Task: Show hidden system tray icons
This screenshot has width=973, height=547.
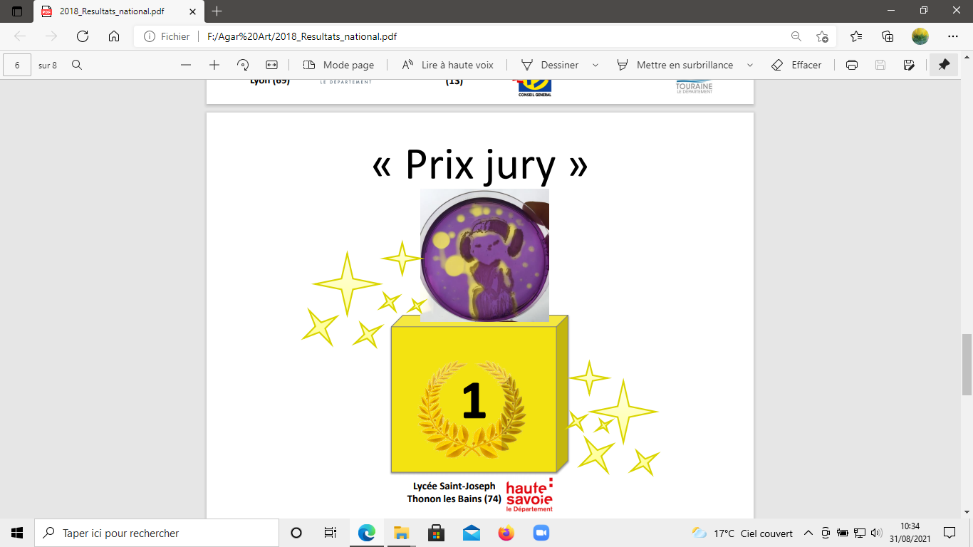Action: tap(808, 533)
